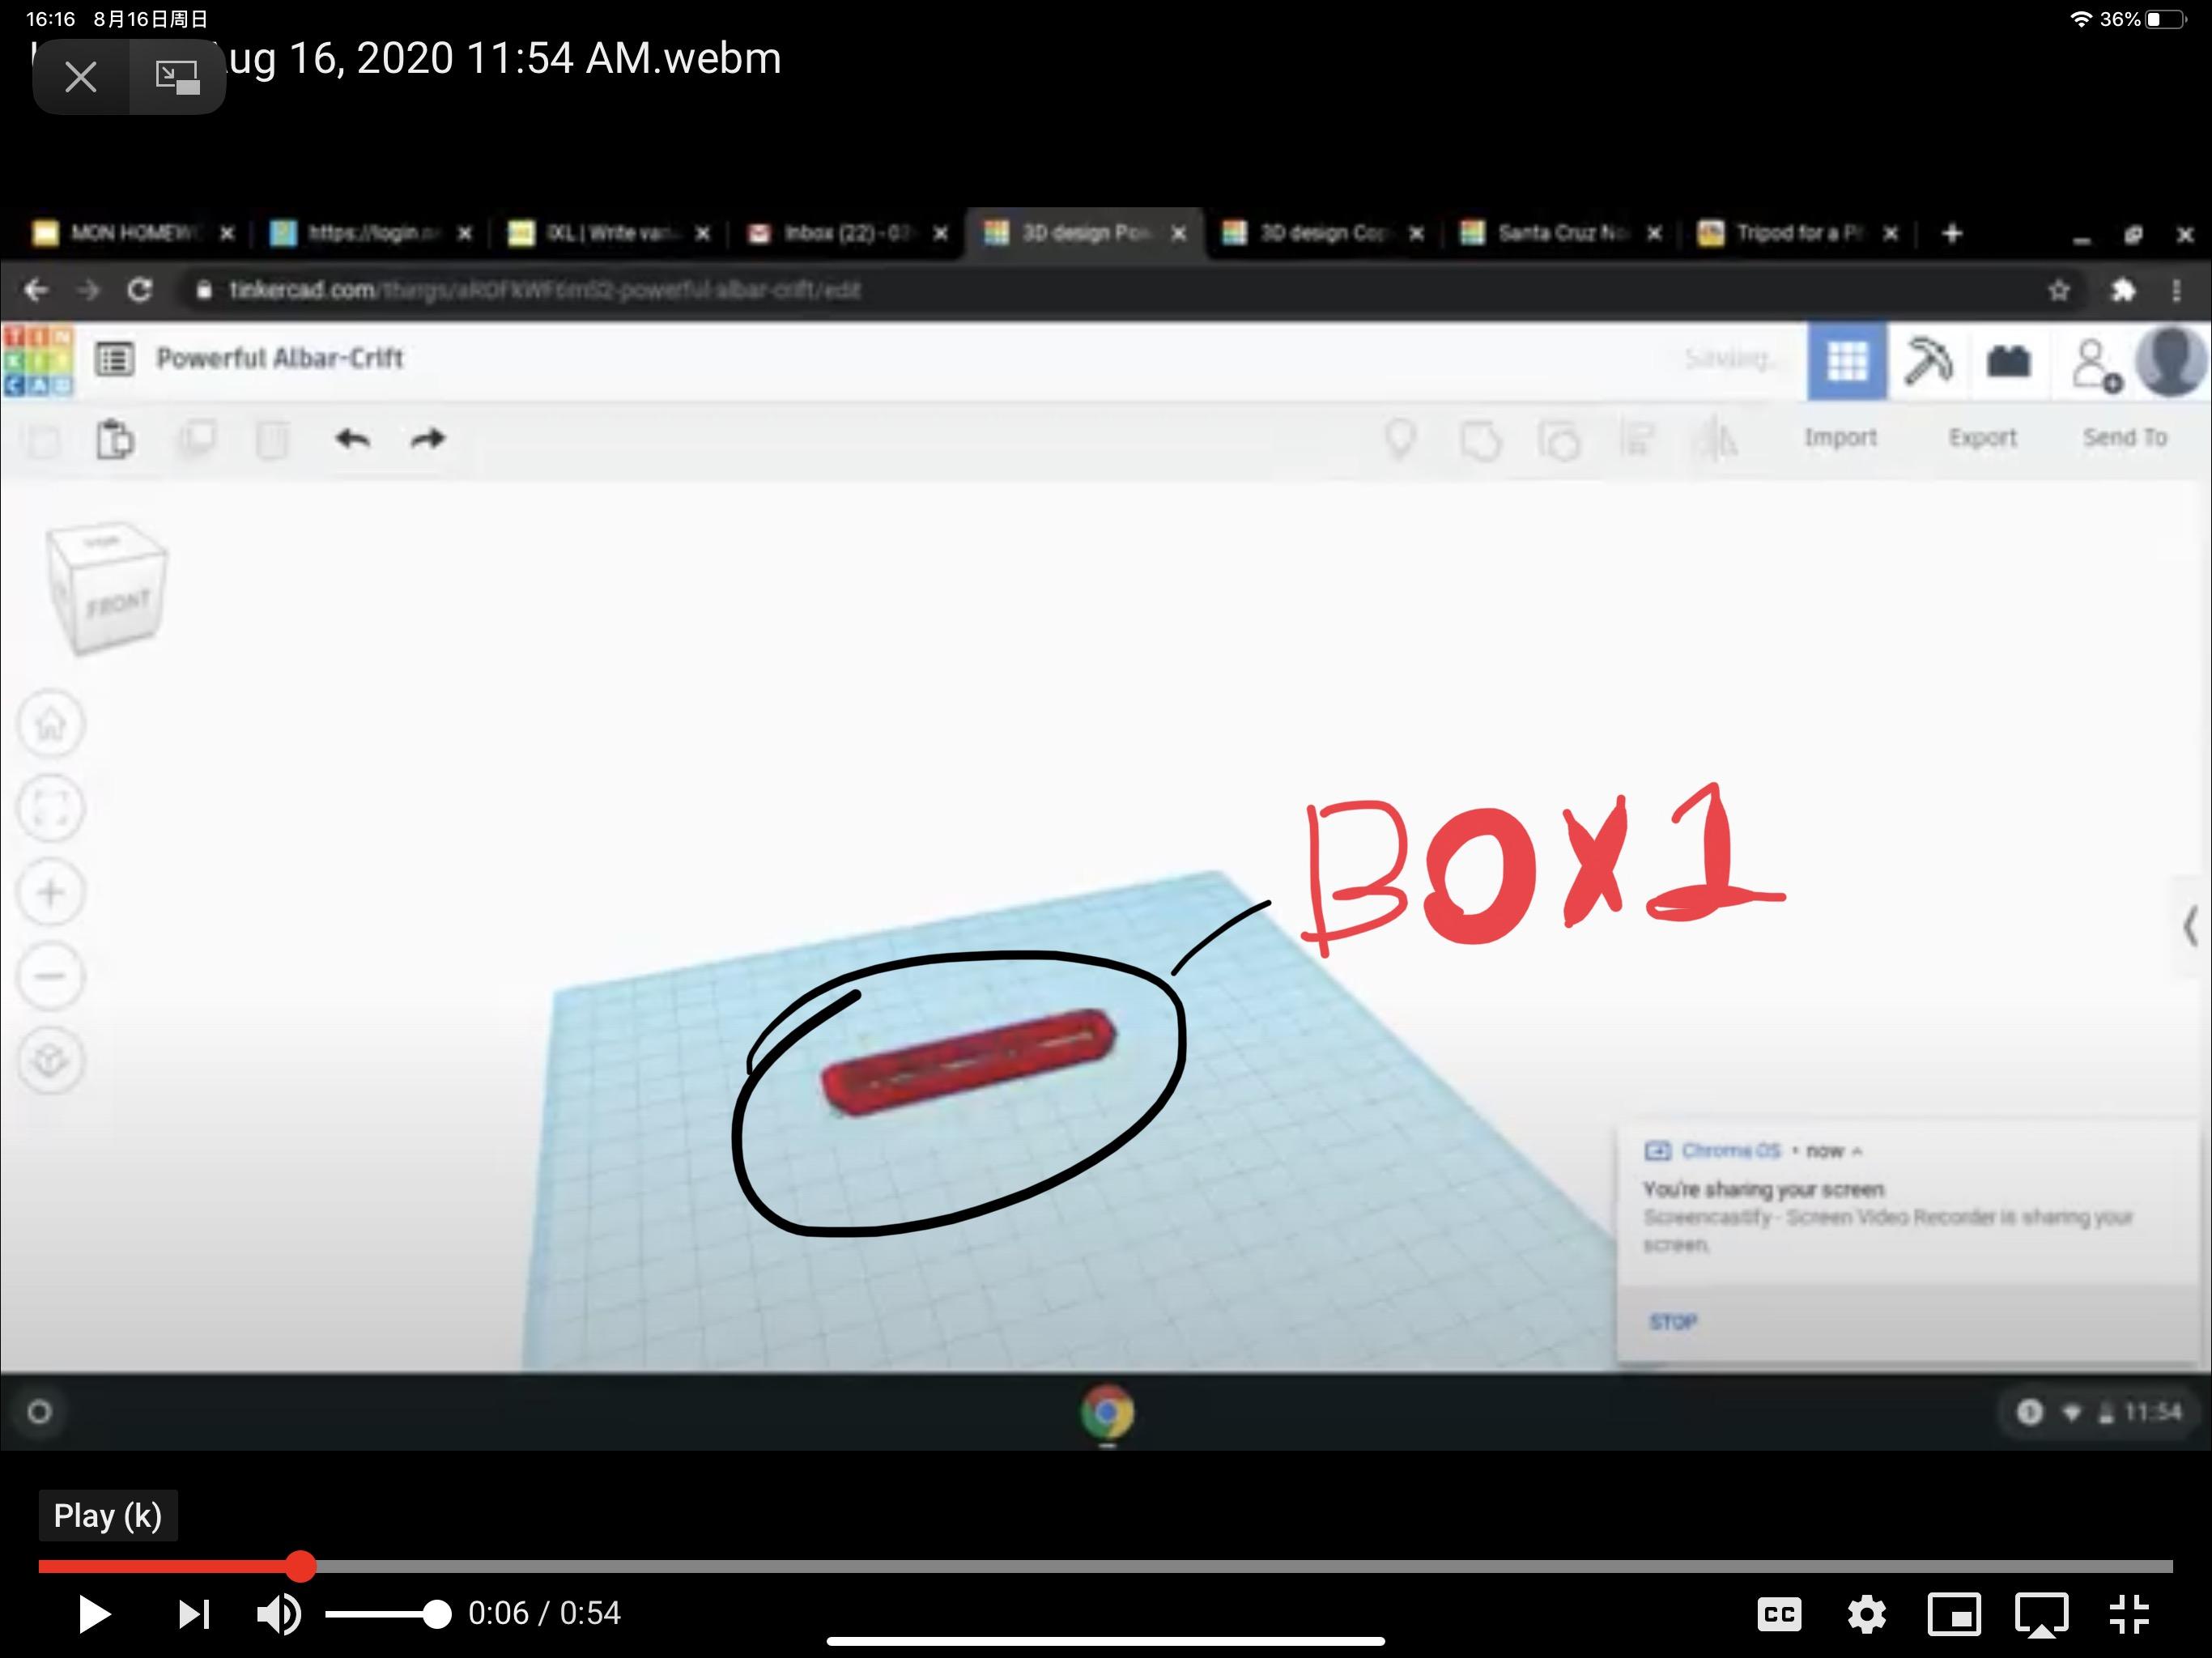Open the Tinkercad Import button
Viewport: 2212px width, 1658px height.
click(x=1840, y=437)
